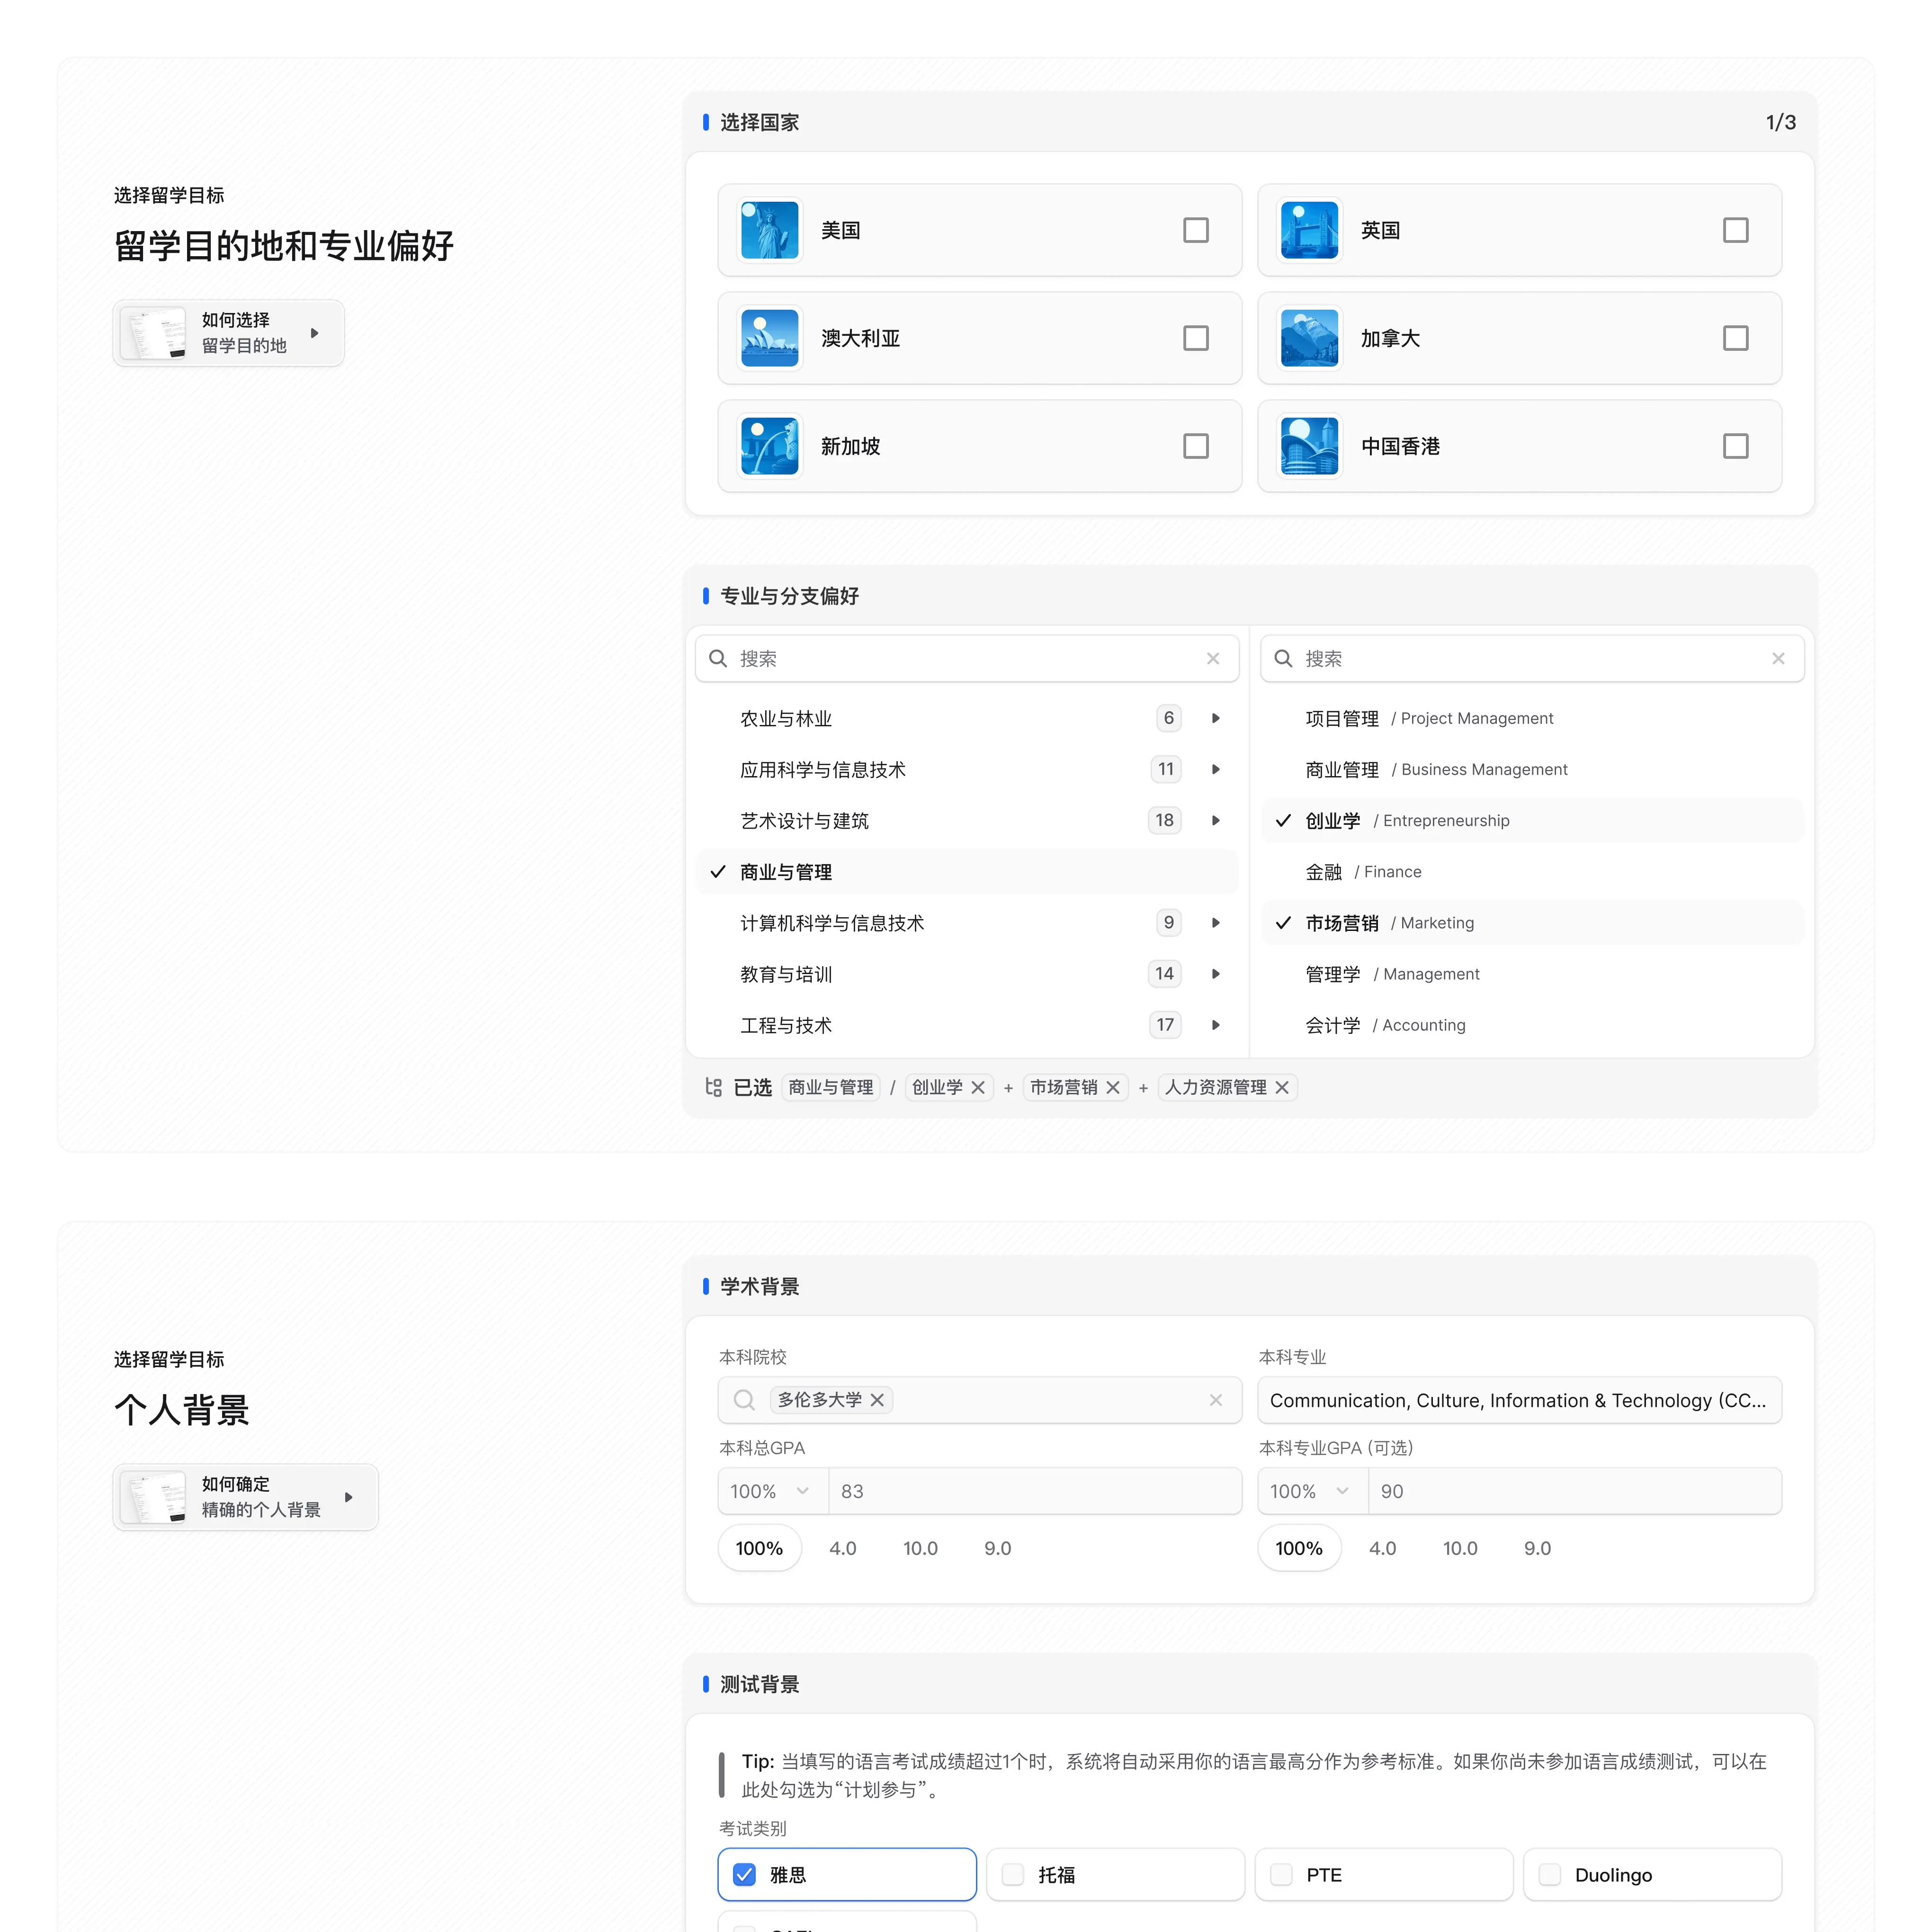Click the 本科院校 search icon
This screenshot has width=1932, height=1932.
coord(744,1400)
